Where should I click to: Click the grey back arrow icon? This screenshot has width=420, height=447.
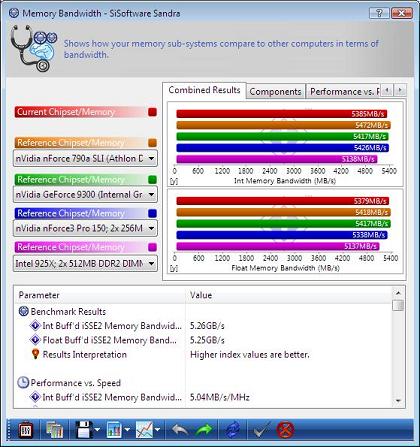[180, 430]
